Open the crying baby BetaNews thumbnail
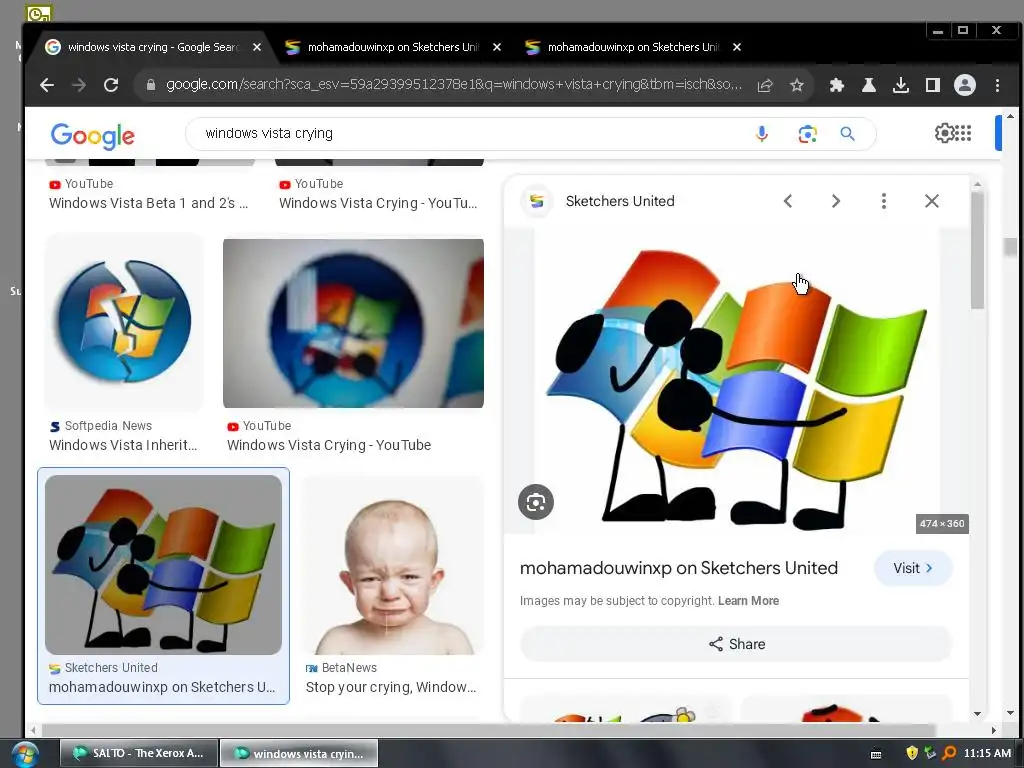 (x=392, y=565)
